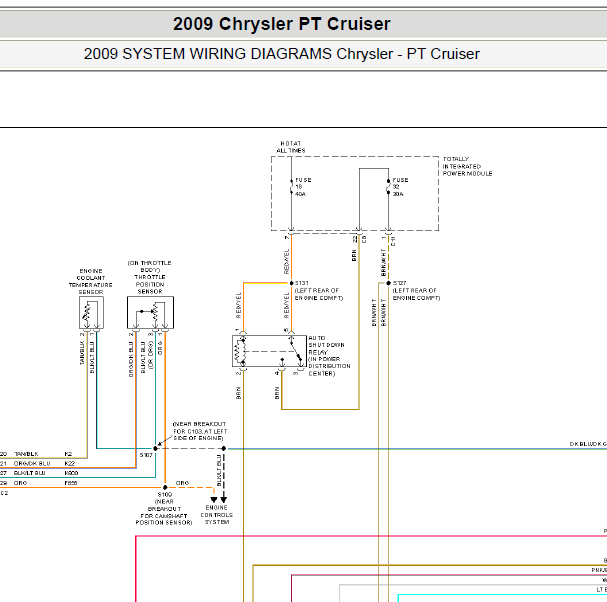
Task: Click the "AUTO SHUT DOWN RELAY" label
Action: (326, 345)
